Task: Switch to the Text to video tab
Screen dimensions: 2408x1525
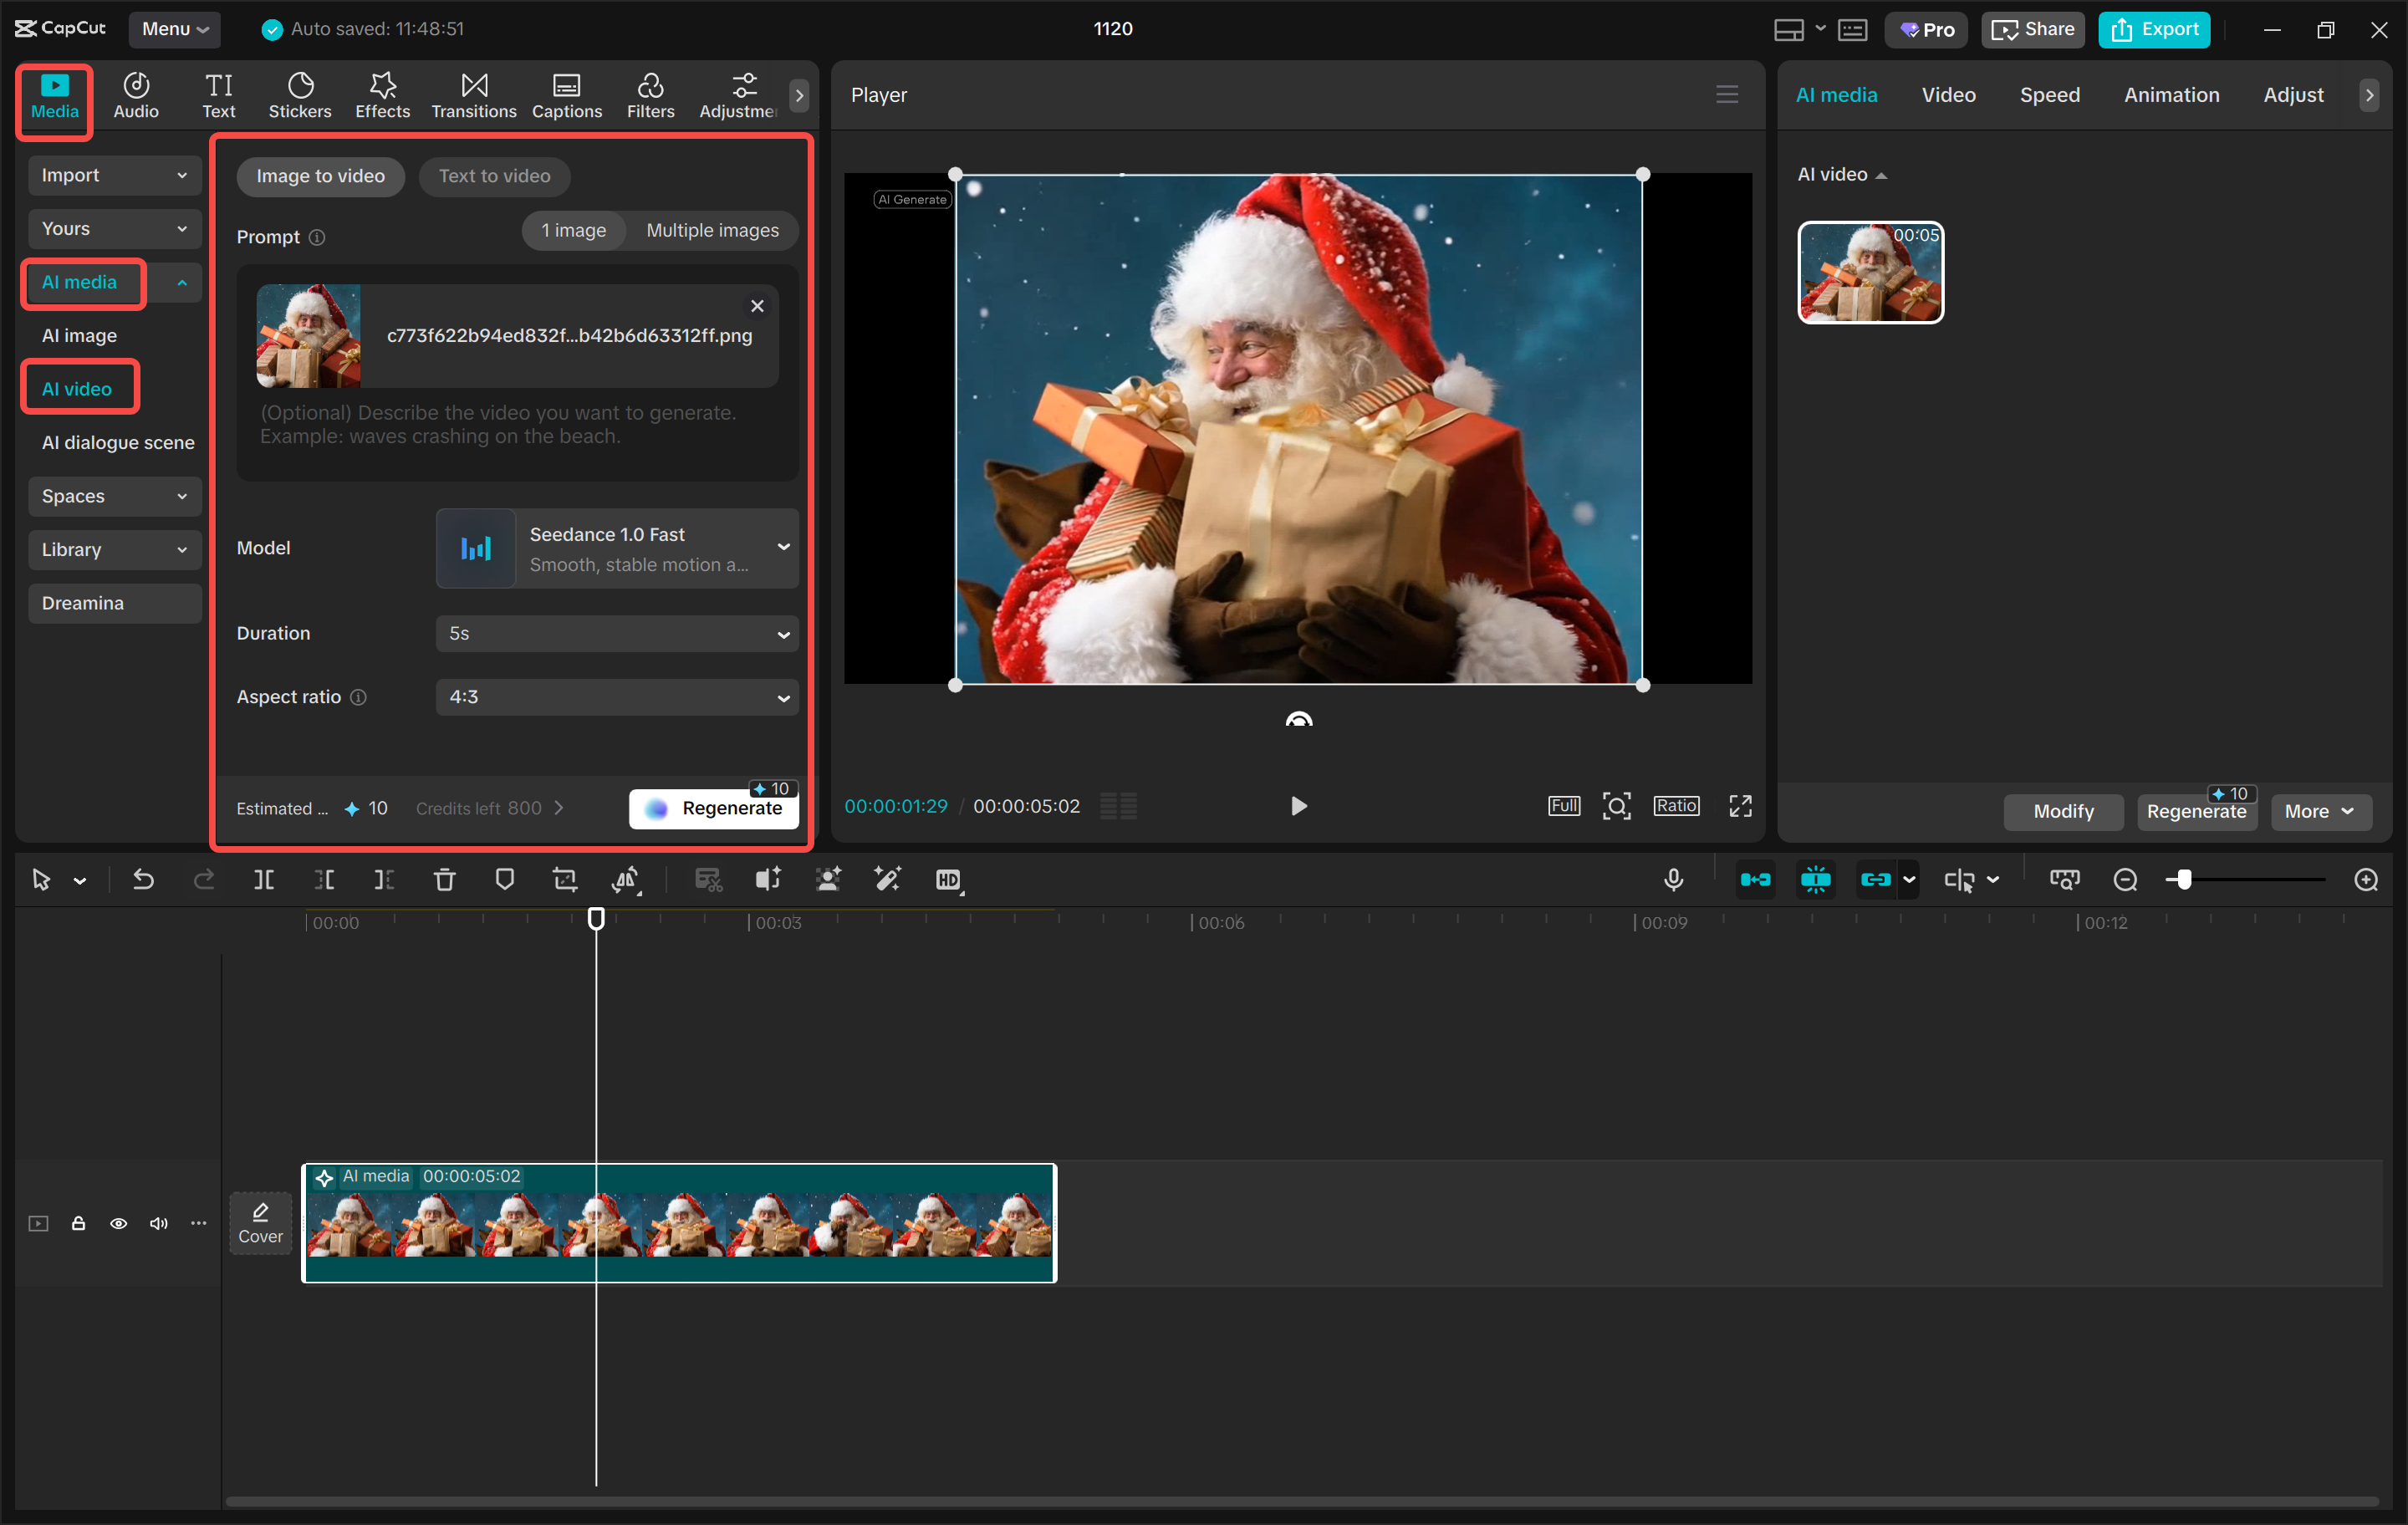Action: click(494, 176)
